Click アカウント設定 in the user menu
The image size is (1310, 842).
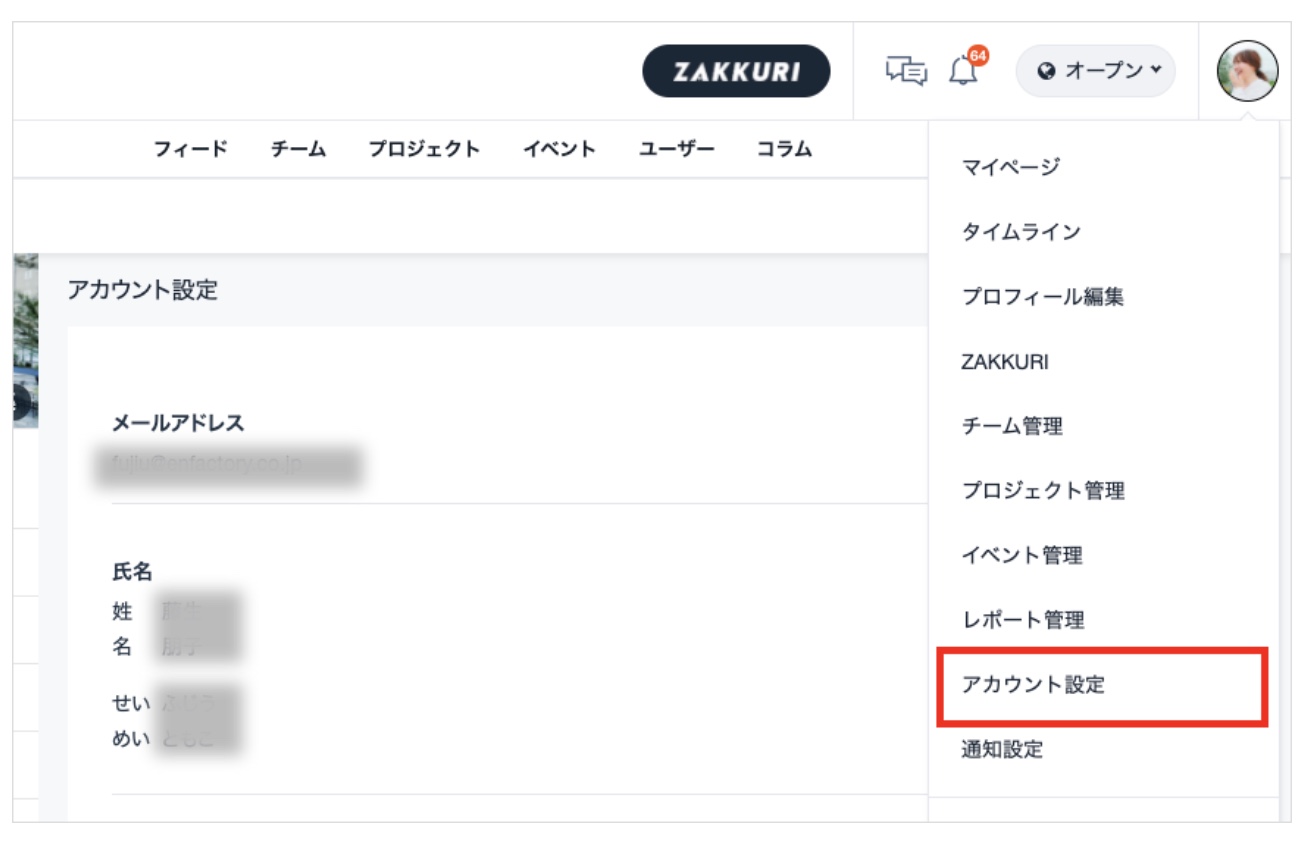click(1033, 685)
